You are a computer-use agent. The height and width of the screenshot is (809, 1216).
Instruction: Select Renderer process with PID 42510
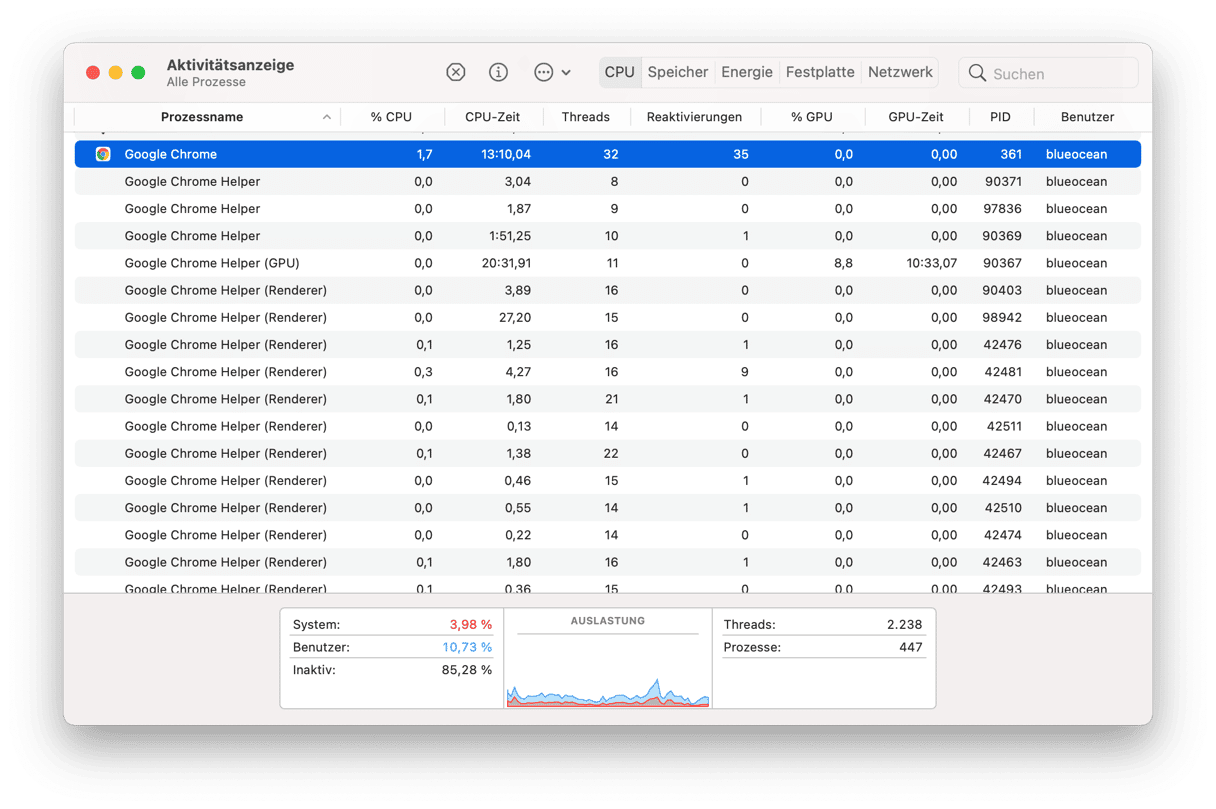click(608, 508)
